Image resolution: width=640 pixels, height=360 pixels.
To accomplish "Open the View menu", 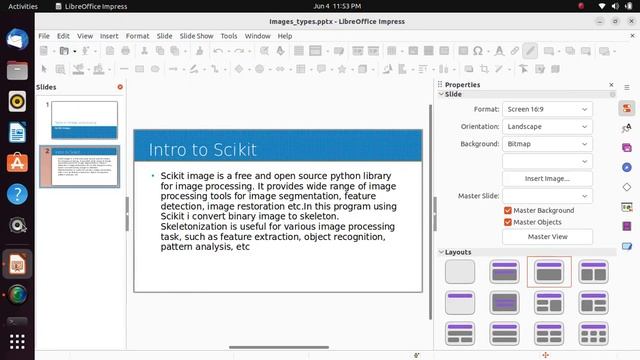I will pos(85,36).
